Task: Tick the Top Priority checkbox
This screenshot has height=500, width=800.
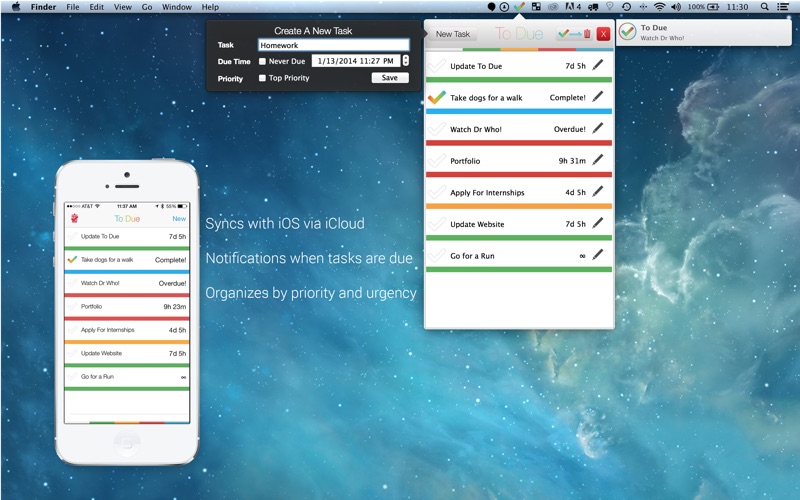Action: (x=262, y=78)
